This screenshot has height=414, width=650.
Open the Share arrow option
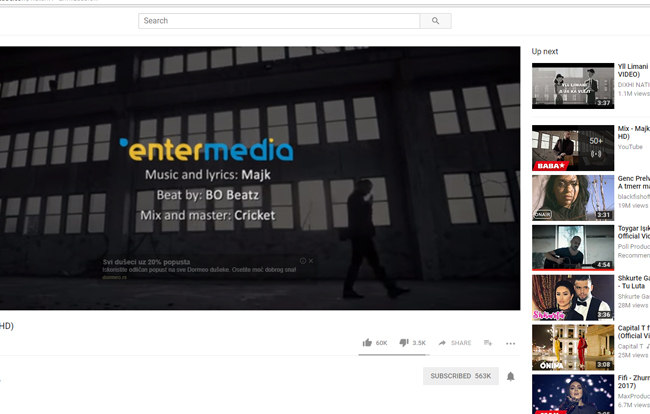point(442,343)
